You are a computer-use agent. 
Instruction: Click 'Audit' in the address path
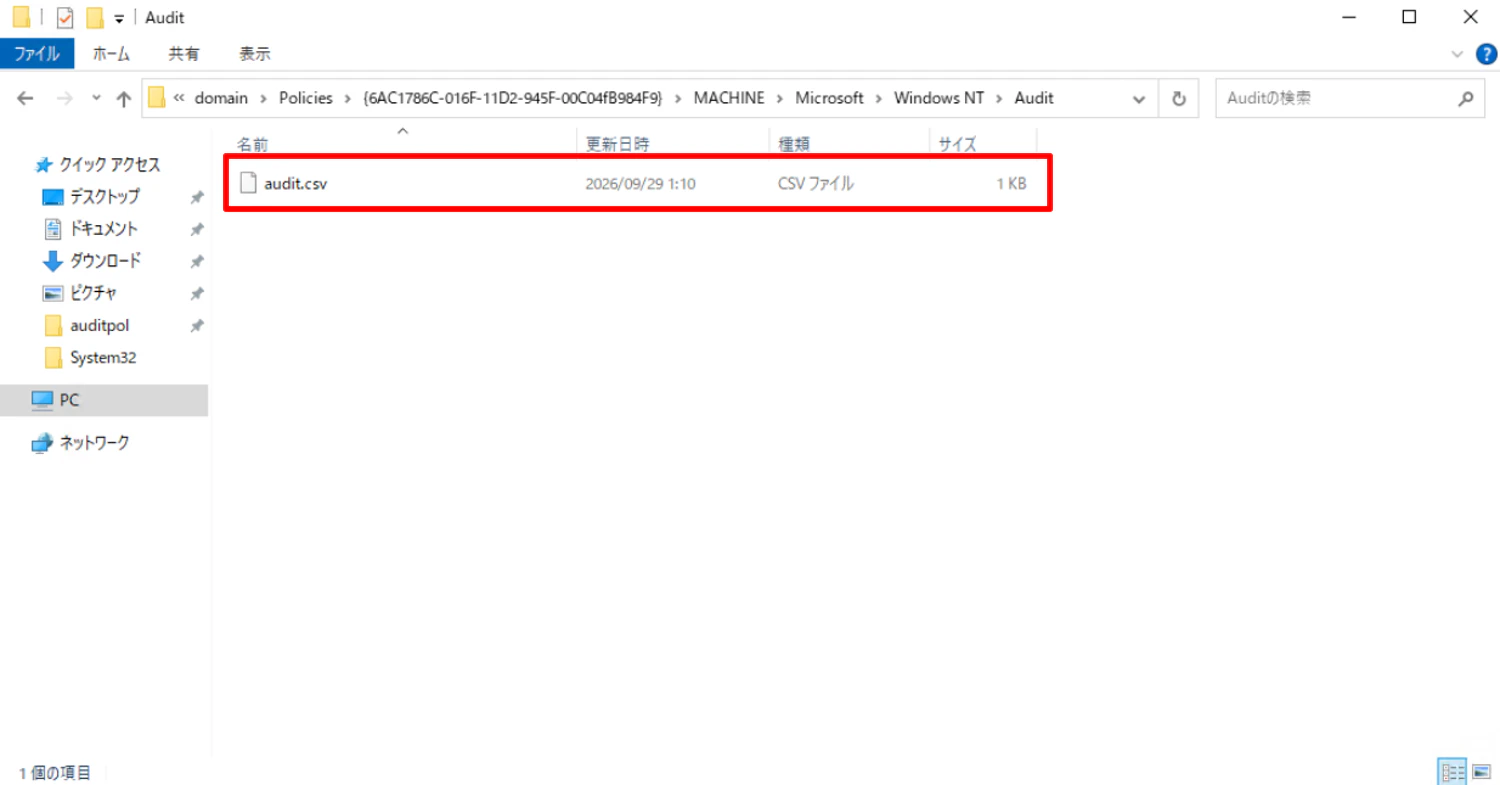point(1034,98)
